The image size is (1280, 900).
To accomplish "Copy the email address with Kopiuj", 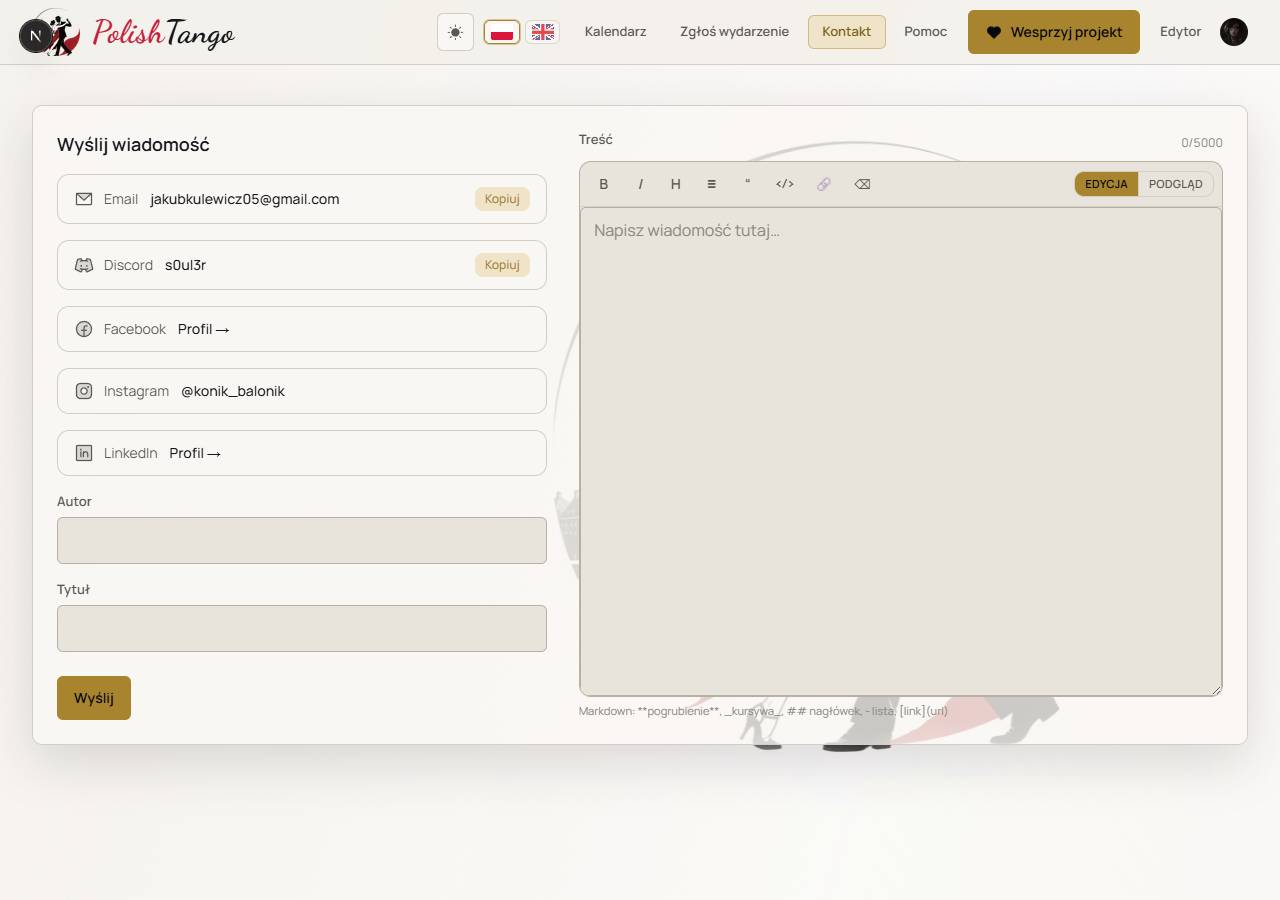I will click(502, 199).
